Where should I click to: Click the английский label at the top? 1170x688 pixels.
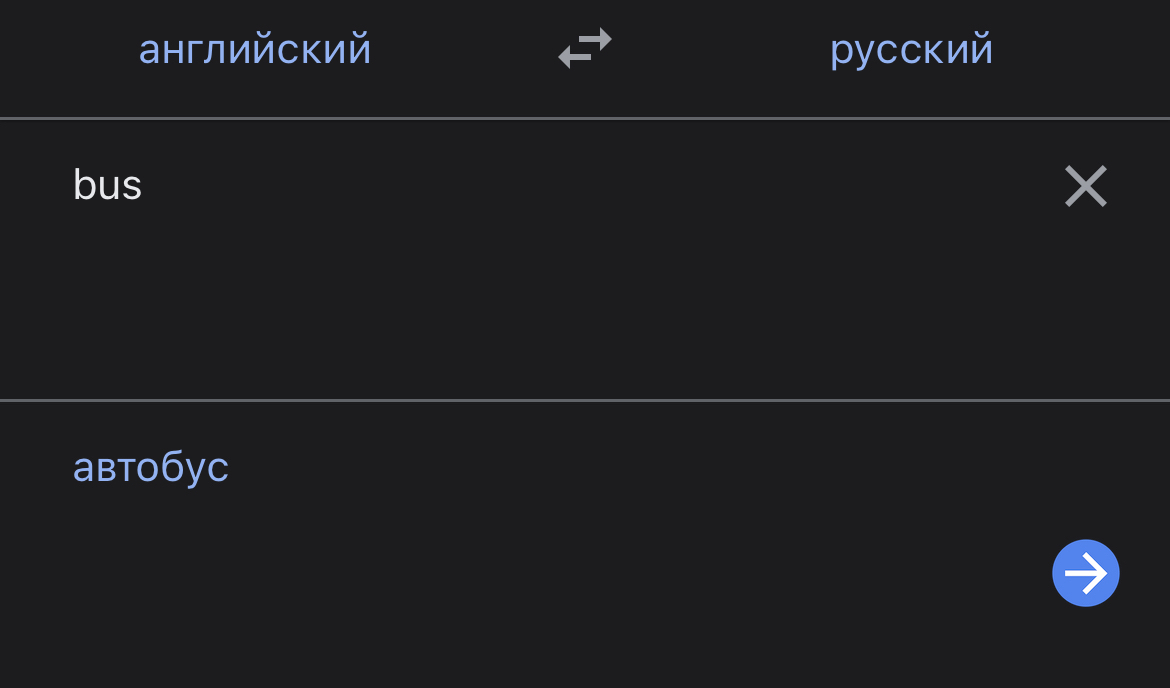[255, 49]
